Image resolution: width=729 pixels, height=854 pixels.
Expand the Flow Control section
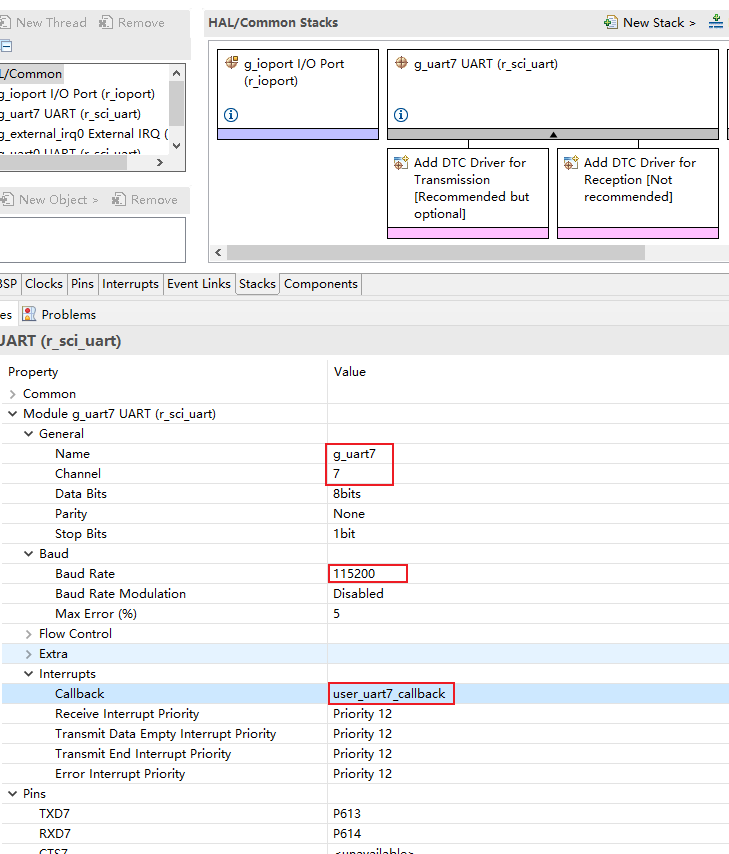(x=29, y=634)
